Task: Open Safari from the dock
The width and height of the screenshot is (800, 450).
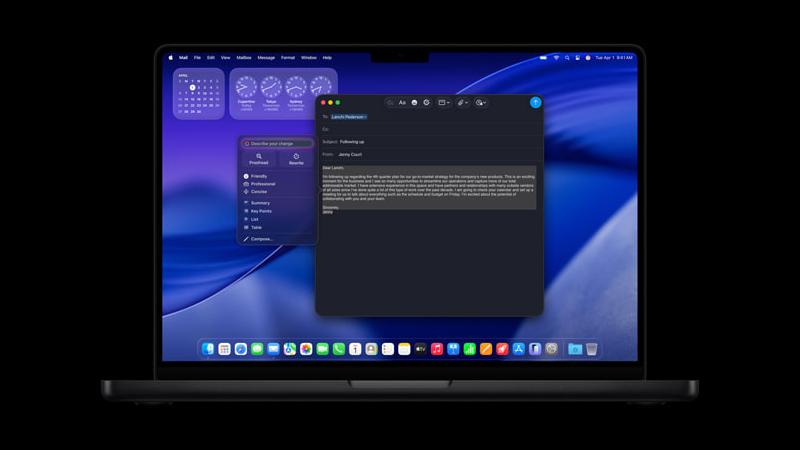Action: point(241,349)
